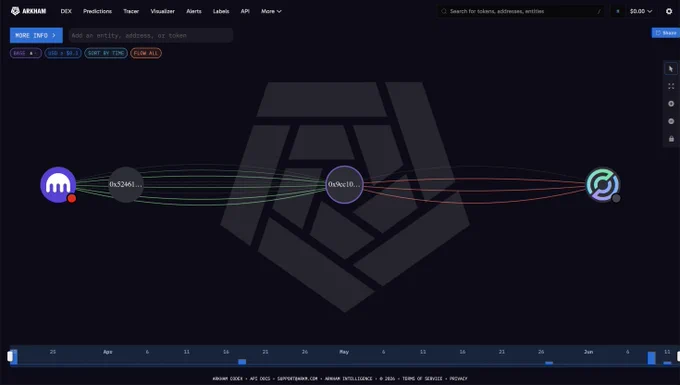The image size is (680, 385).
Task: Open the USD ≥ $0.1 filter chip
Action: 63,53
